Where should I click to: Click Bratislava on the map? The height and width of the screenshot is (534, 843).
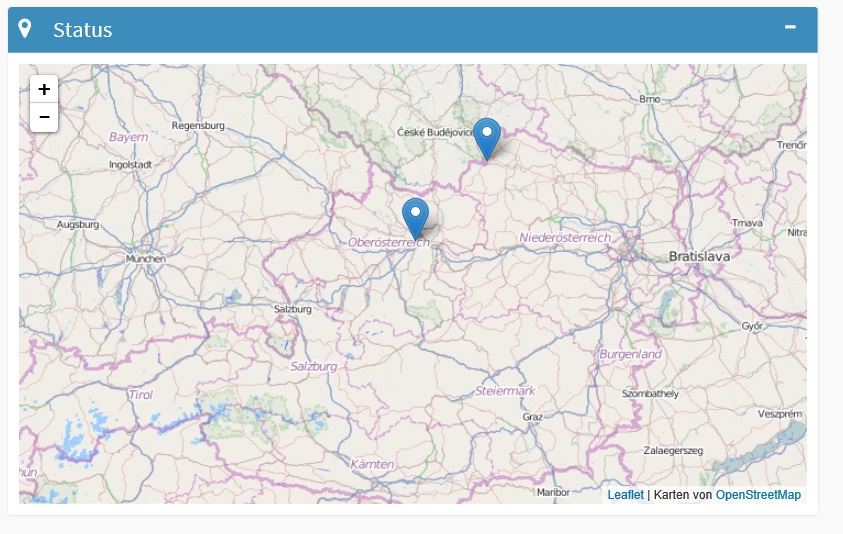699,256
